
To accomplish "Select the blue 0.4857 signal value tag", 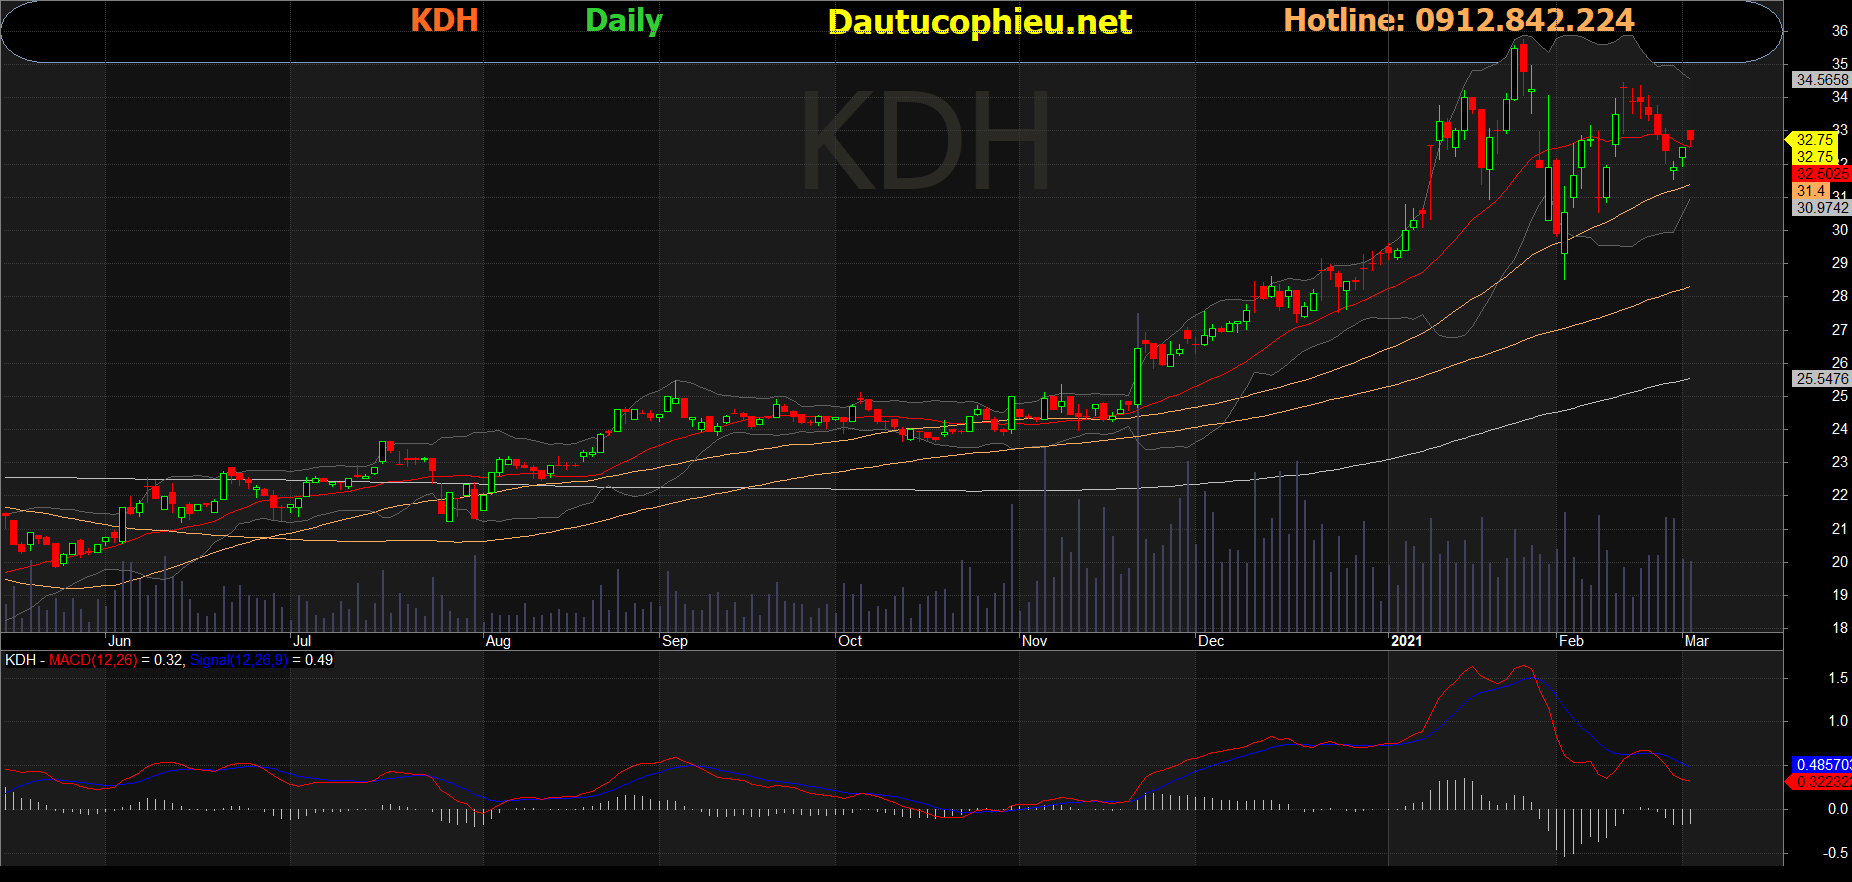I will (1821, 765).
